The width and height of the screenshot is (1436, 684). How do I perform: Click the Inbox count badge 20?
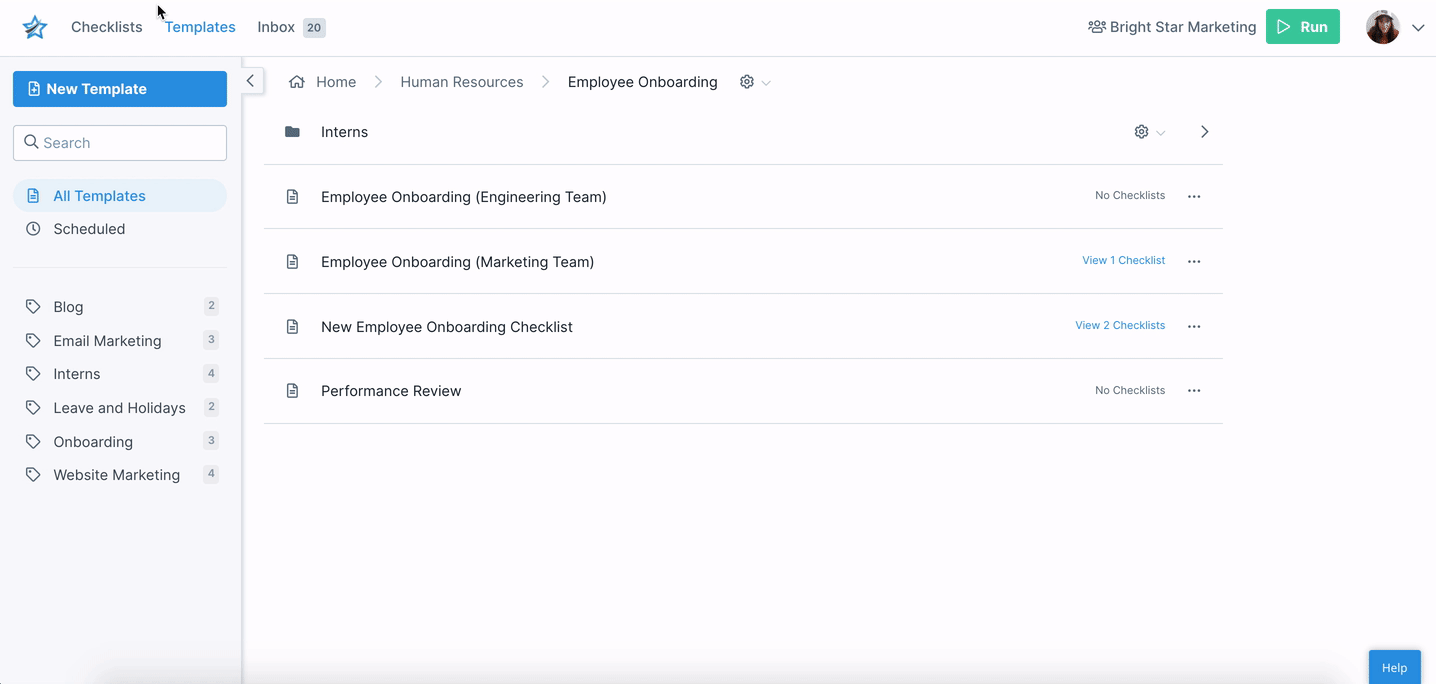pyautogui.click(x=314, y=28)
